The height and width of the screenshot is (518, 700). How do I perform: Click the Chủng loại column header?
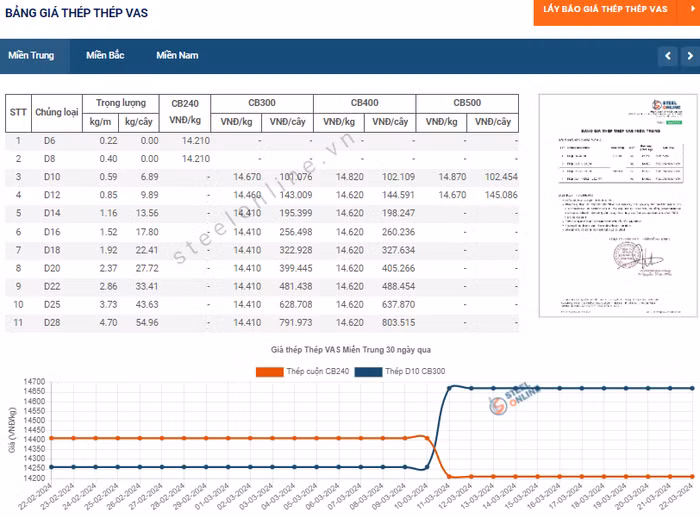tap(57, 112)
